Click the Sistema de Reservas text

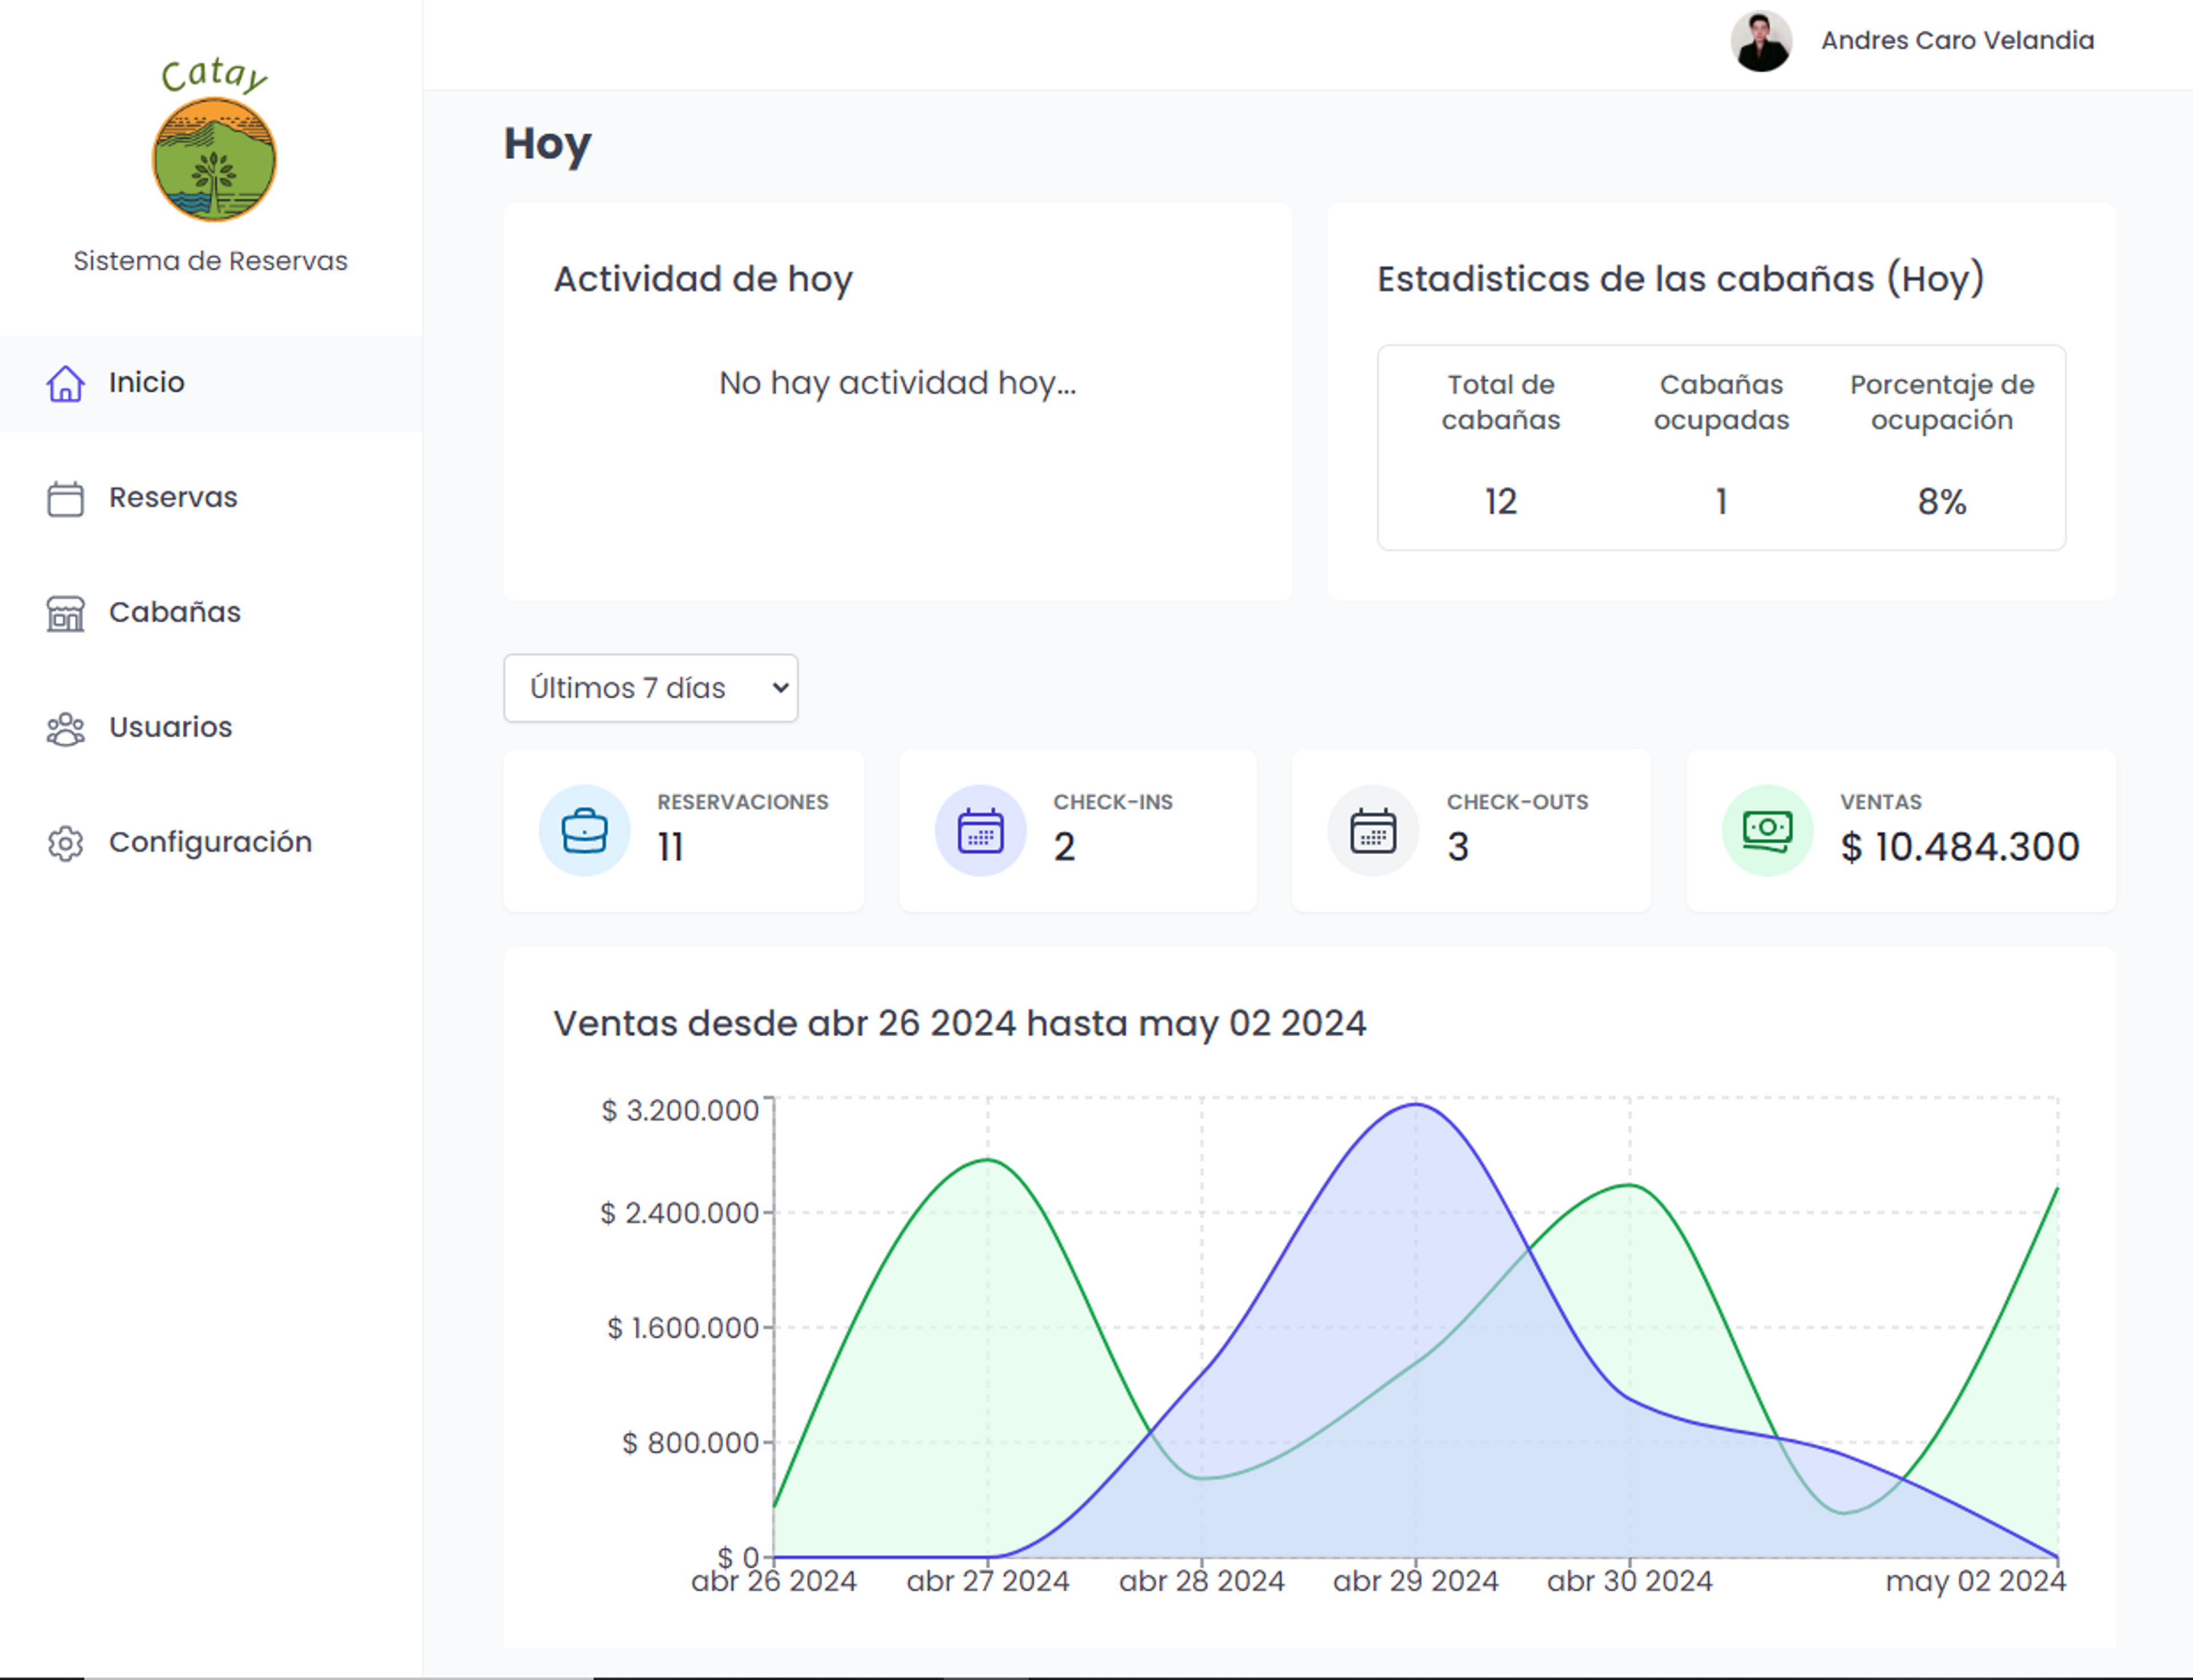211,261
